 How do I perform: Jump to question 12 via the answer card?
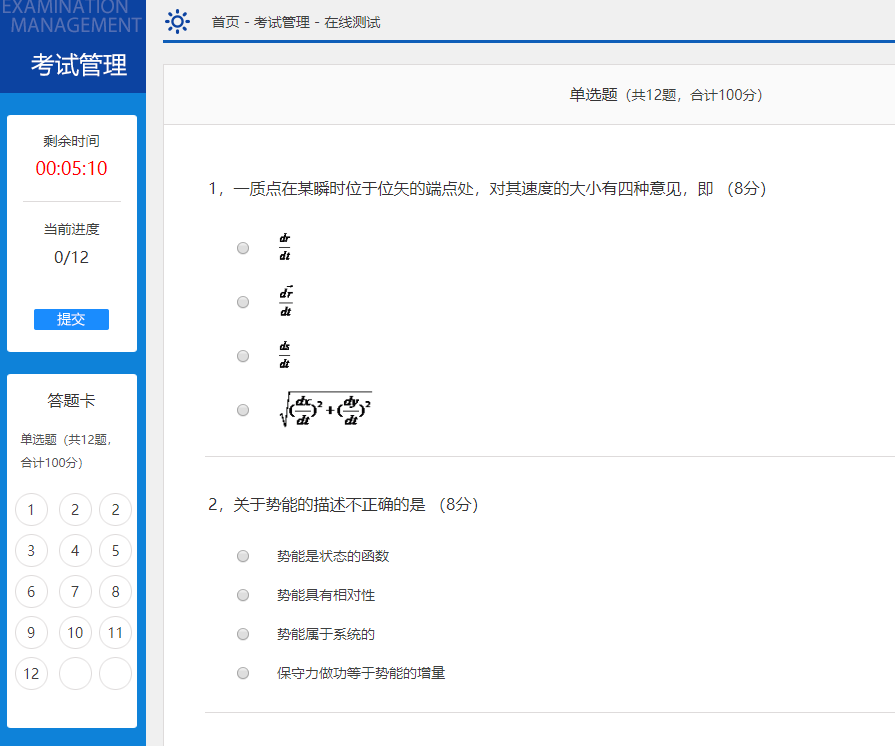[31, 673]
